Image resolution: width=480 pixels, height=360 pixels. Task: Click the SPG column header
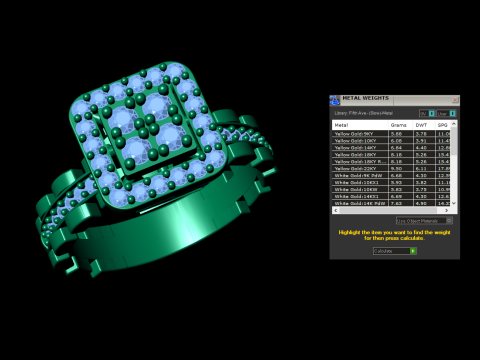pos(443,125)
